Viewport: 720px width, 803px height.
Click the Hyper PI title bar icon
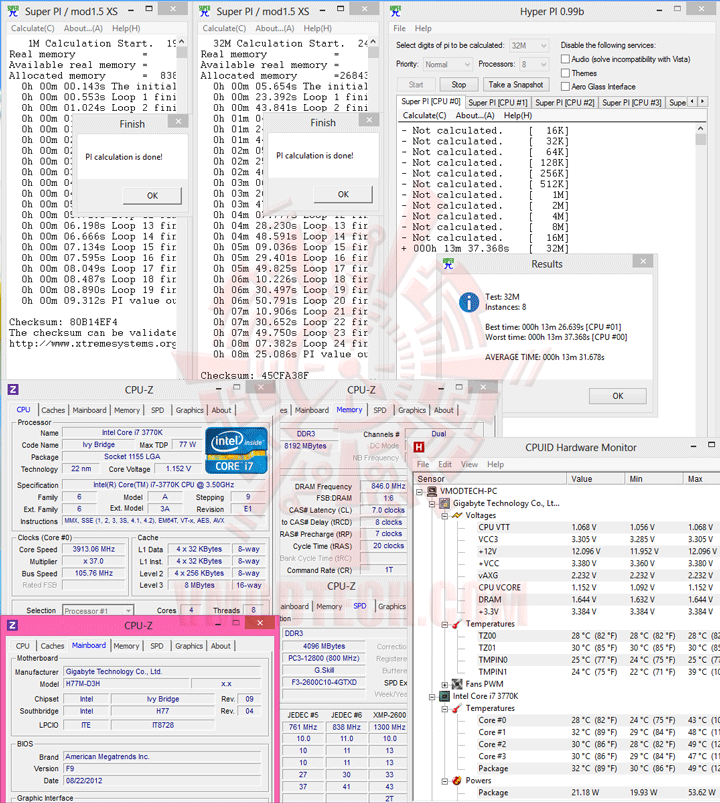[x=395, y=11]
